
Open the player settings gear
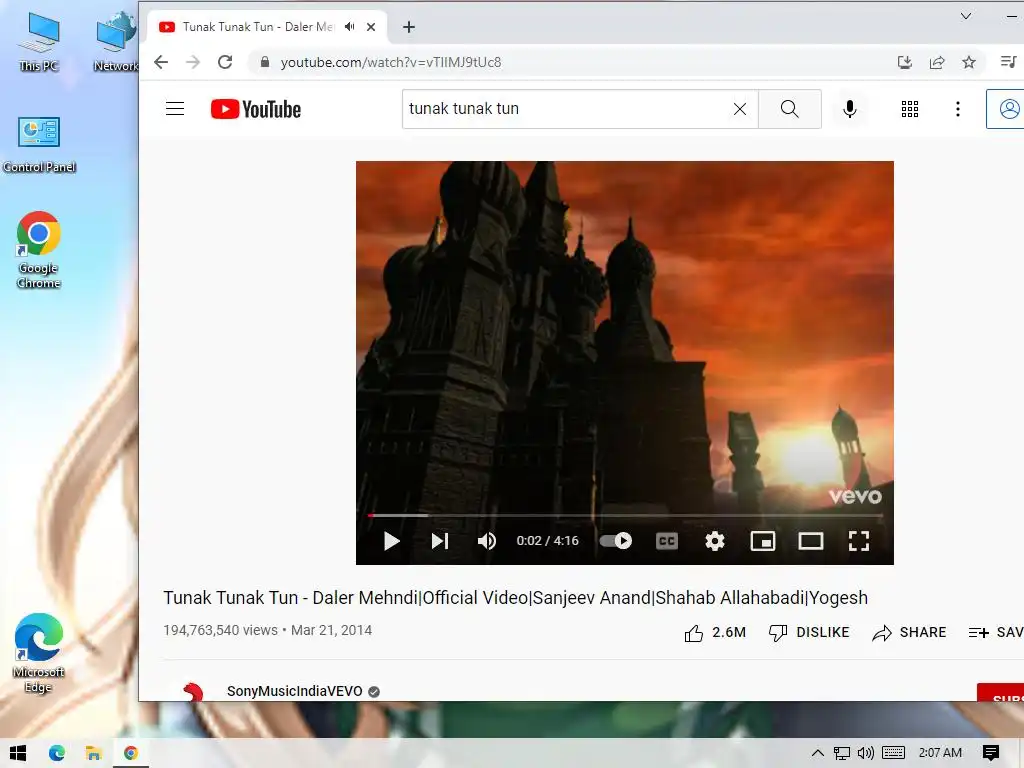click(x=714, y=541)
